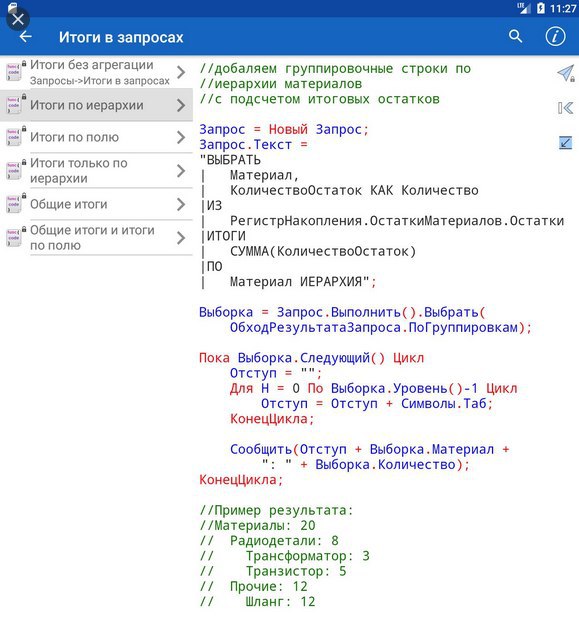The height and width of the screenshot is (627, 579).
Task: Click 'КоличествоОстаток КАК Количество' line
Action: click(x=354, y=190)
